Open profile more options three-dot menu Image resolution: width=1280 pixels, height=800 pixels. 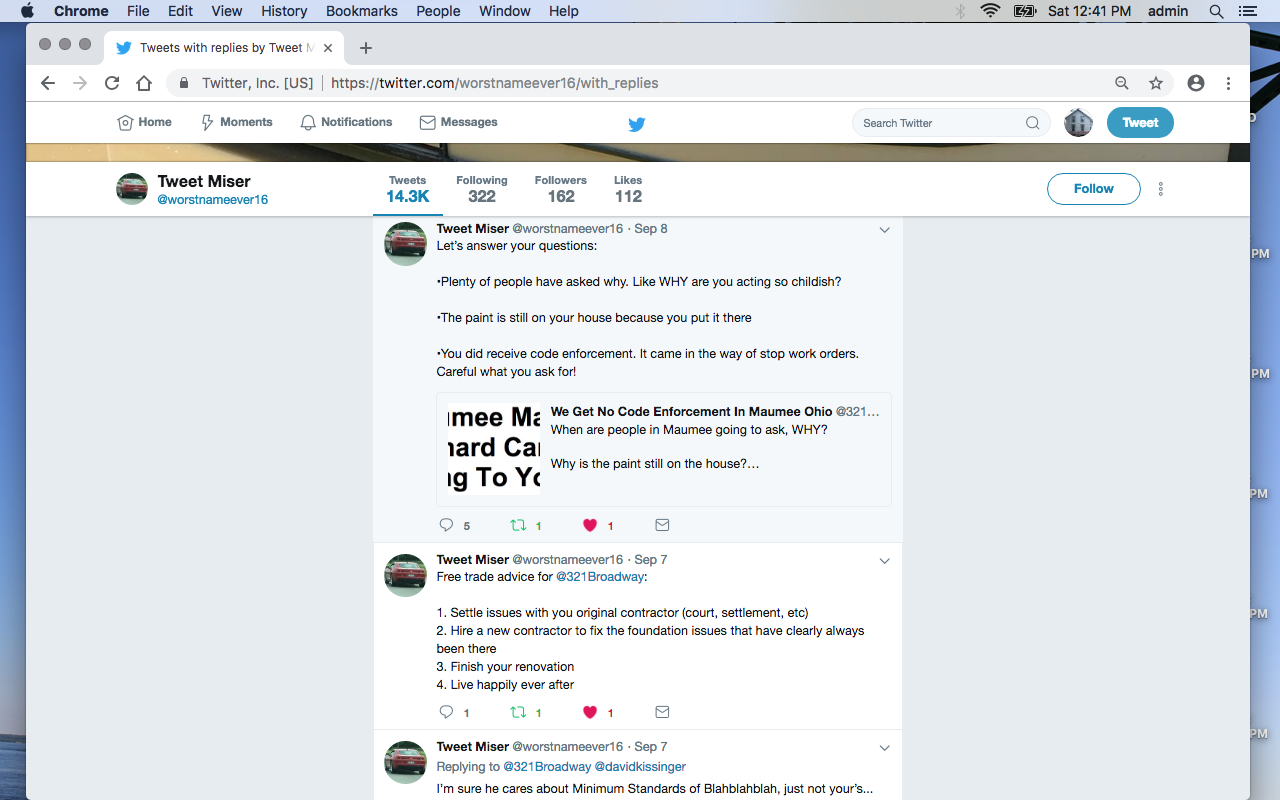tap(1161, 189)
